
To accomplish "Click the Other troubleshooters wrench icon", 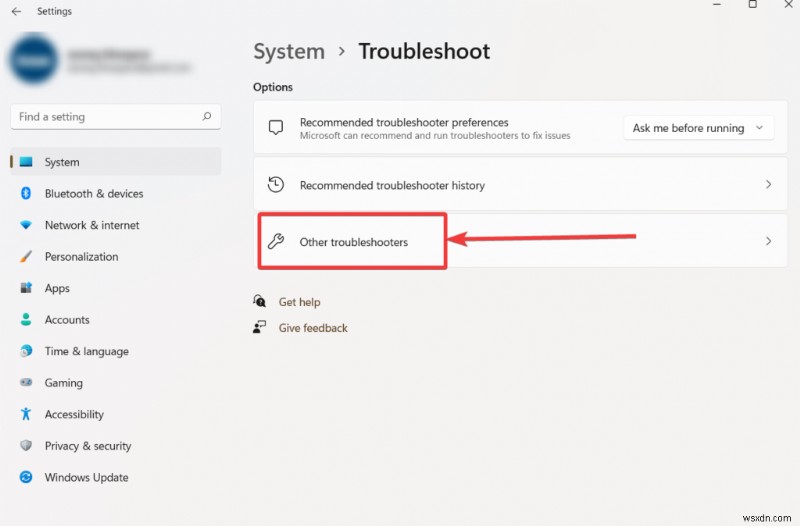I will point(276,241).
